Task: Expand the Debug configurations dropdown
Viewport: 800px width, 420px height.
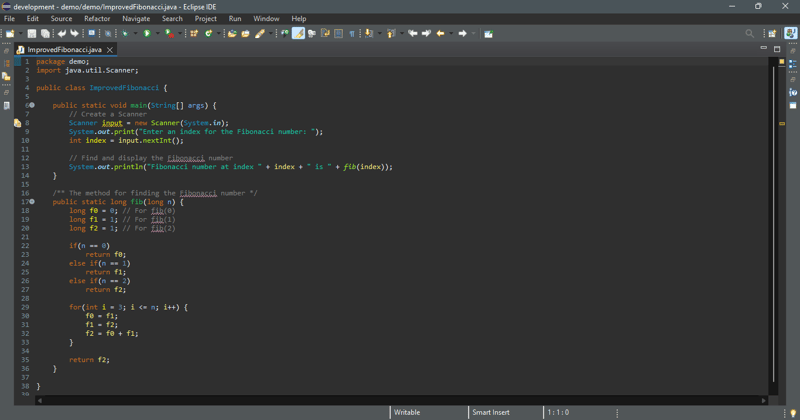Action: coord(136,34)
